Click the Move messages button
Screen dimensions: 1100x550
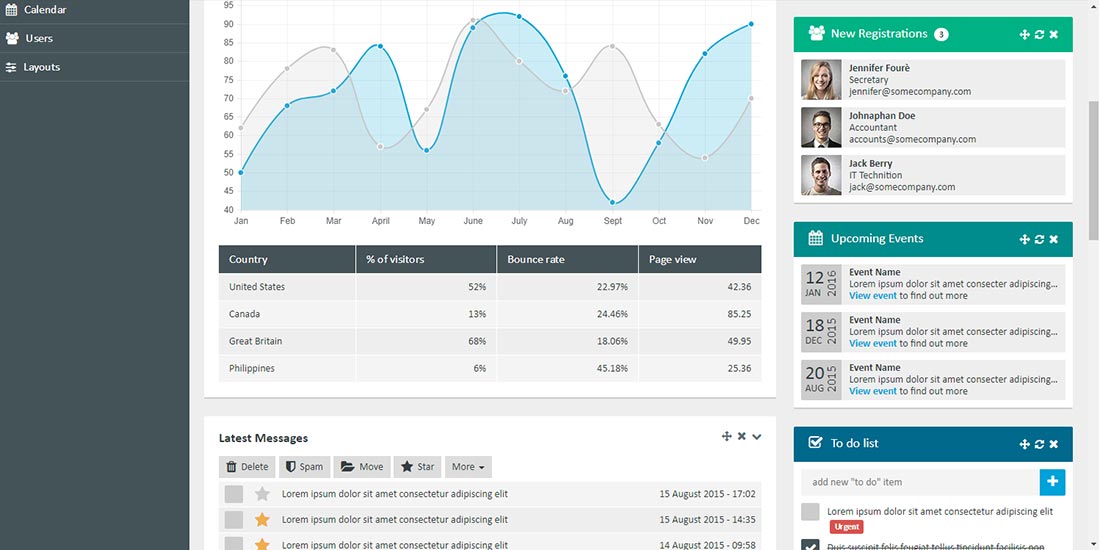[x=361, y=467]
